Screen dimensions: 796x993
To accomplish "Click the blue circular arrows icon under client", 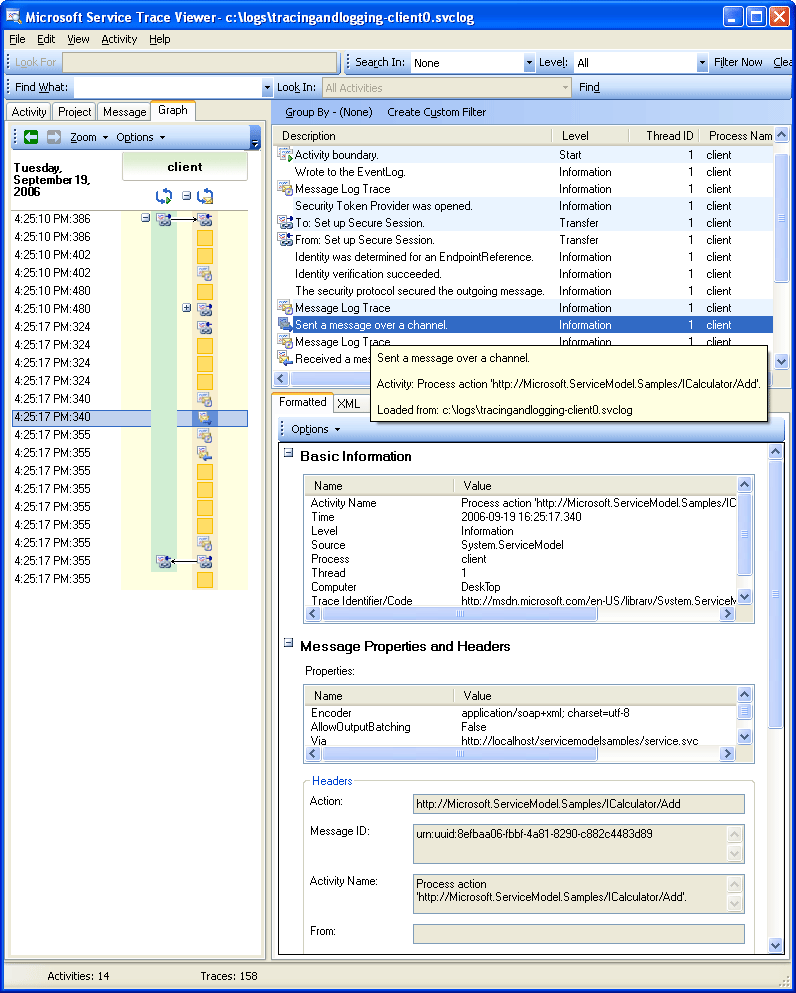I will (164, 196).
